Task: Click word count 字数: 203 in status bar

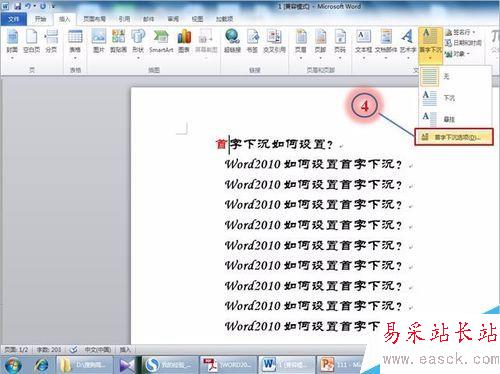Action: (49, 350)
